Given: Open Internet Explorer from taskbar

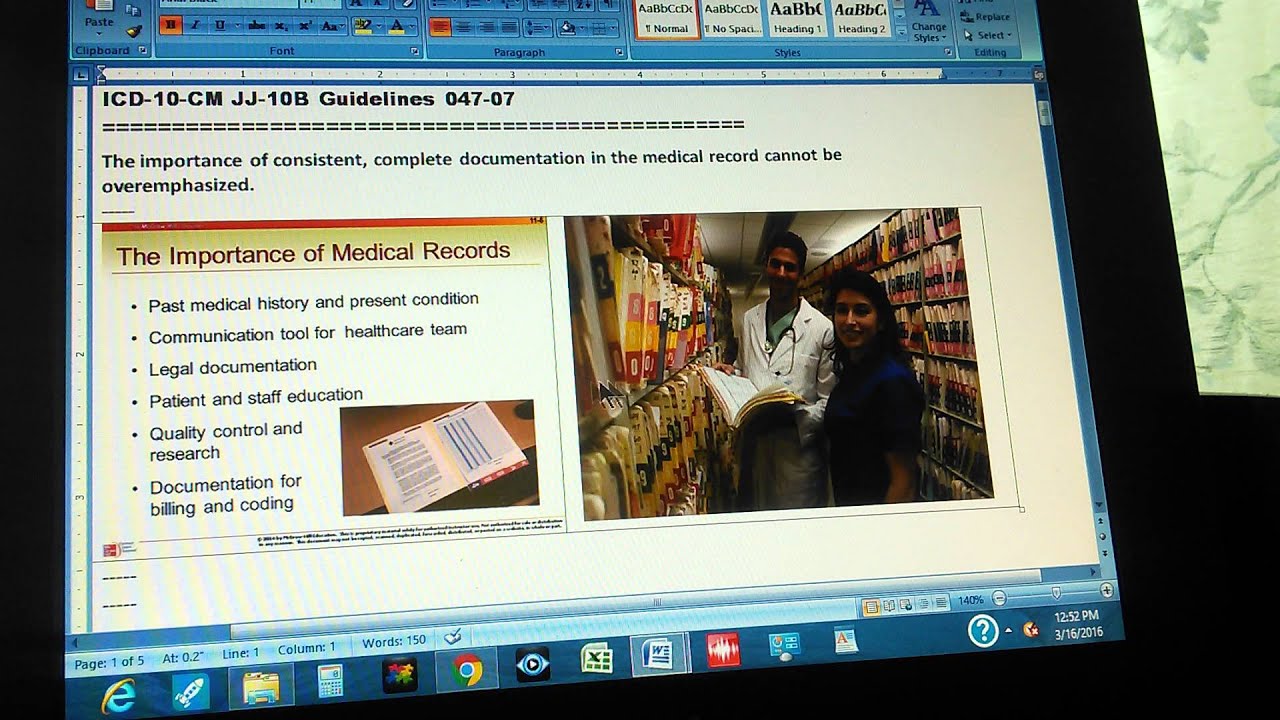Looking at the screenshot, I should (119, 697).
